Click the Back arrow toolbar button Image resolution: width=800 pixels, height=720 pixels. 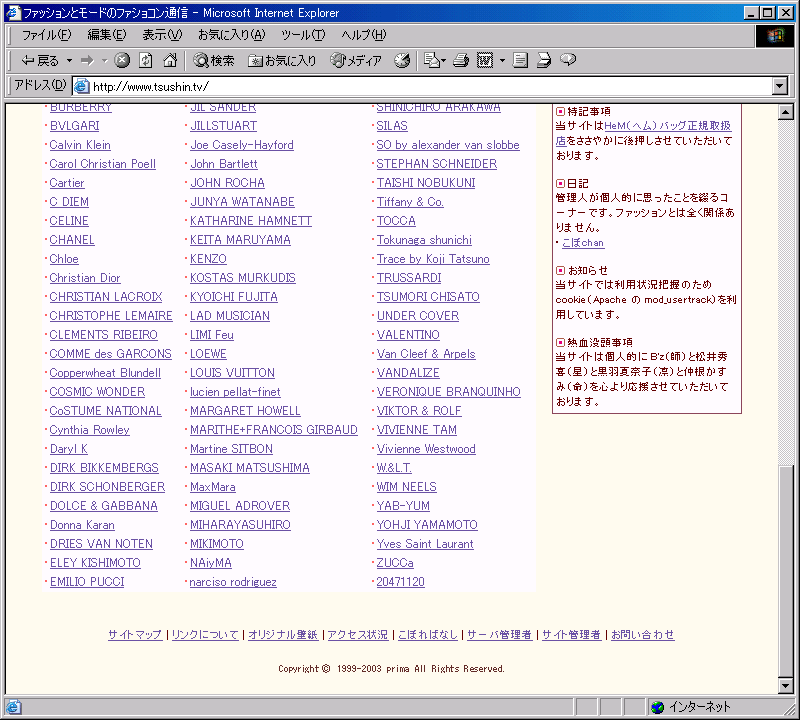pyautogui.click(x=40, y=61)
